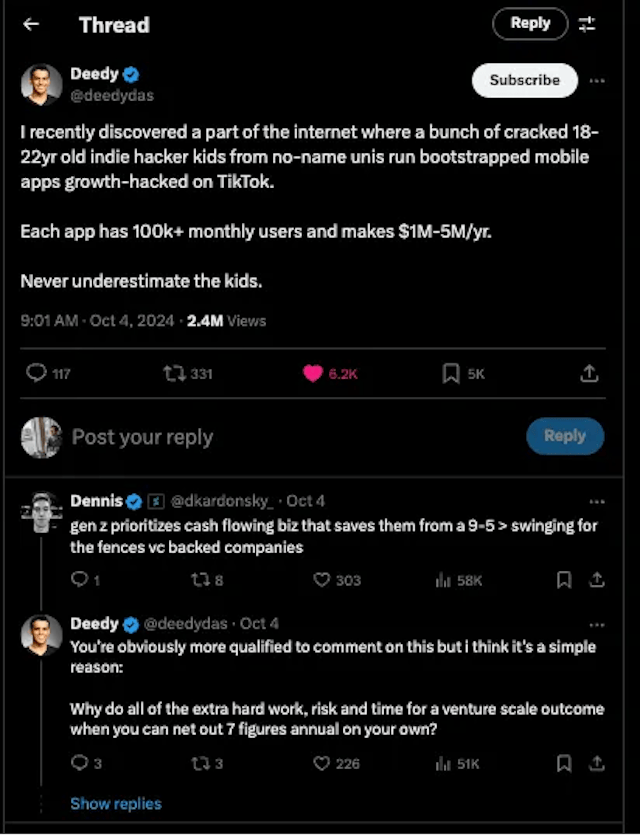The height and width of the screenshot is (837, 640).
Task: Open comments on Deedy's main post
Action: click(x=37, y=373)
